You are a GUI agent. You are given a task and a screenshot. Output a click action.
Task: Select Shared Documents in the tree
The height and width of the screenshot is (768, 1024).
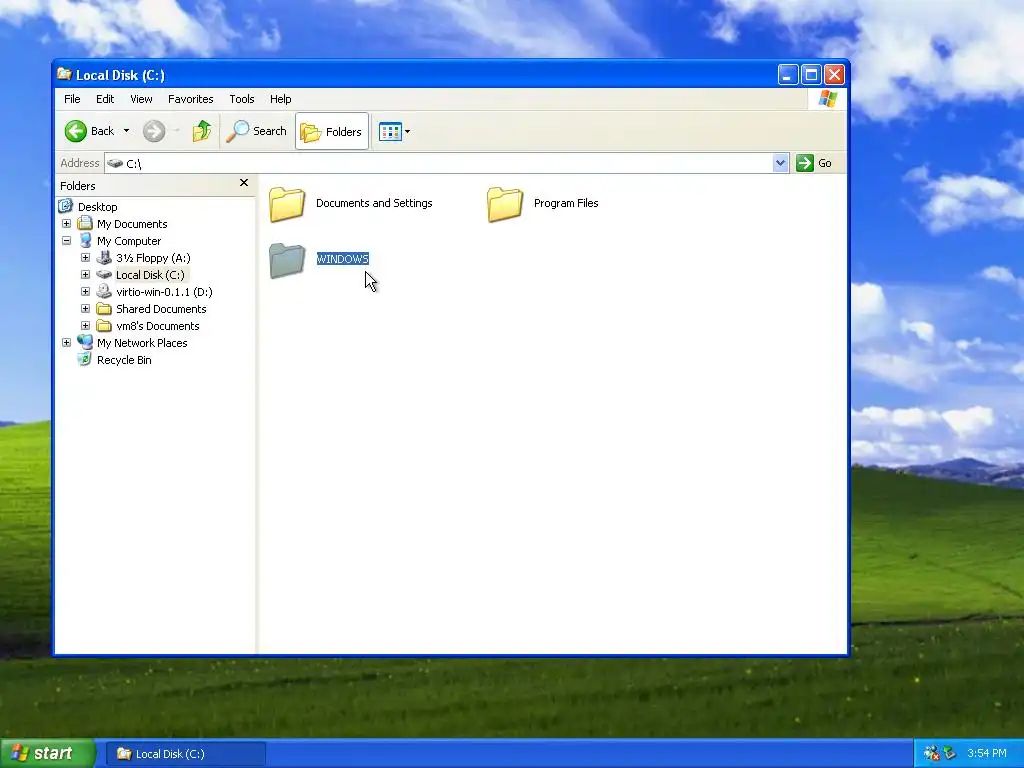161,309
